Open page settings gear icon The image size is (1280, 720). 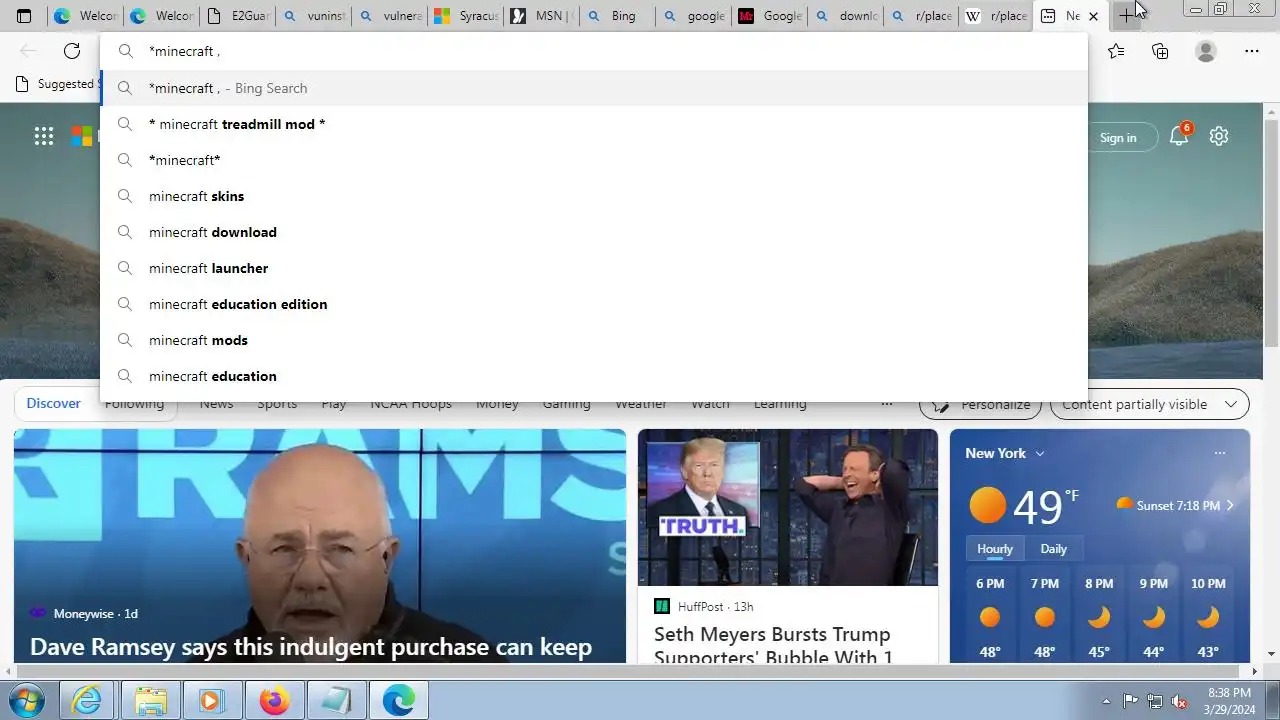coord(1218,137)
